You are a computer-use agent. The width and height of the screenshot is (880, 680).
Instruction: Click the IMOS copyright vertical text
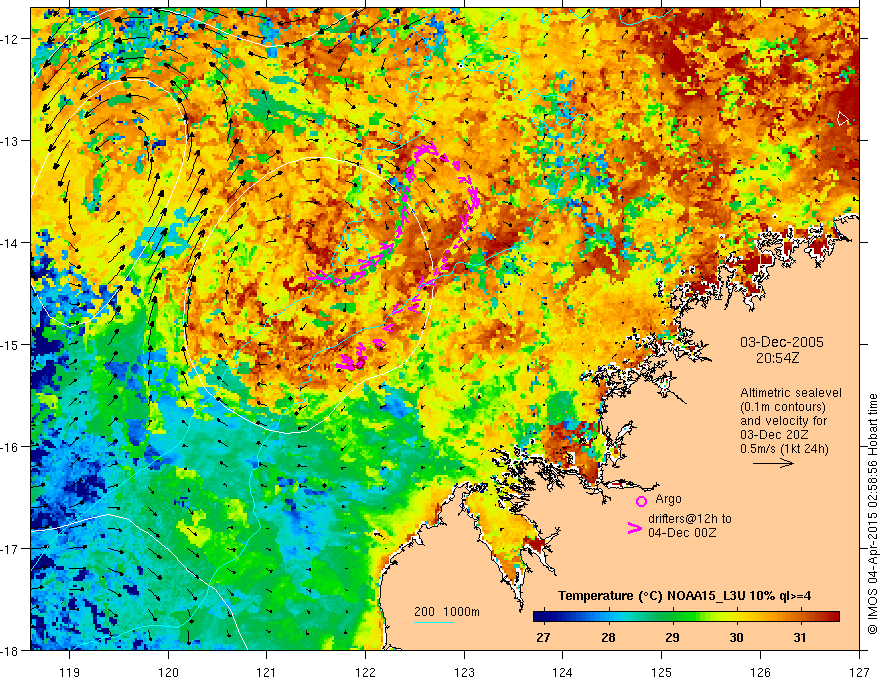[x=873, y=515]
